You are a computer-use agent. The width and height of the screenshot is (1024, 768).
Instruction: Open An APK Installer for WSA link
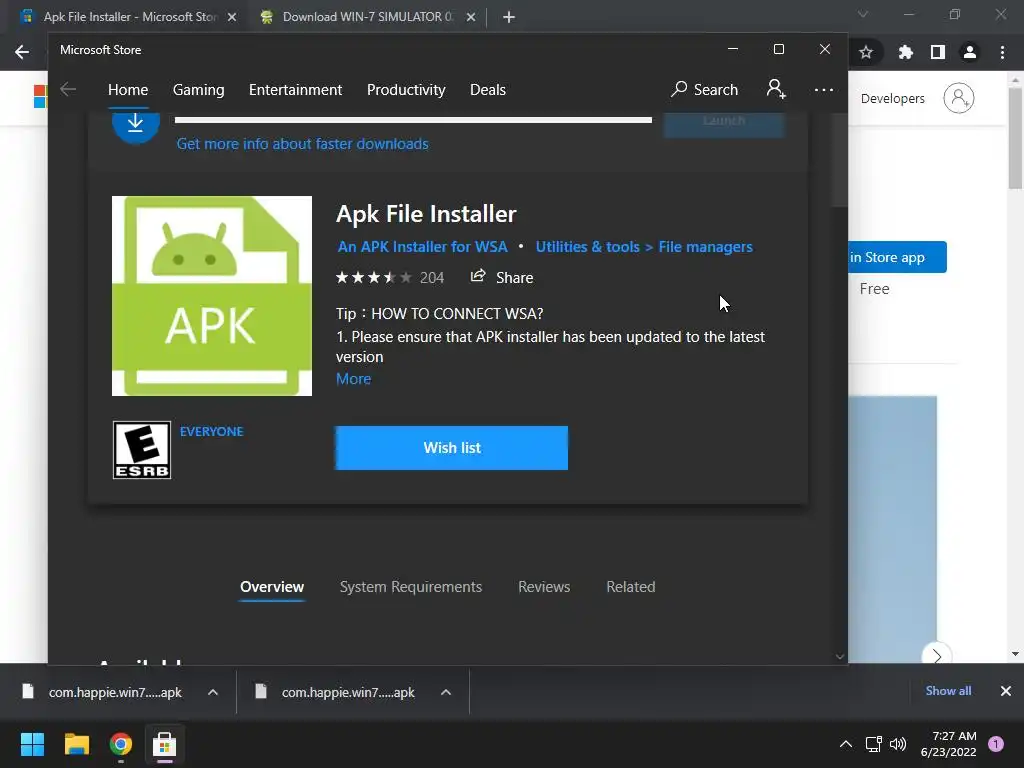point(423,247)
